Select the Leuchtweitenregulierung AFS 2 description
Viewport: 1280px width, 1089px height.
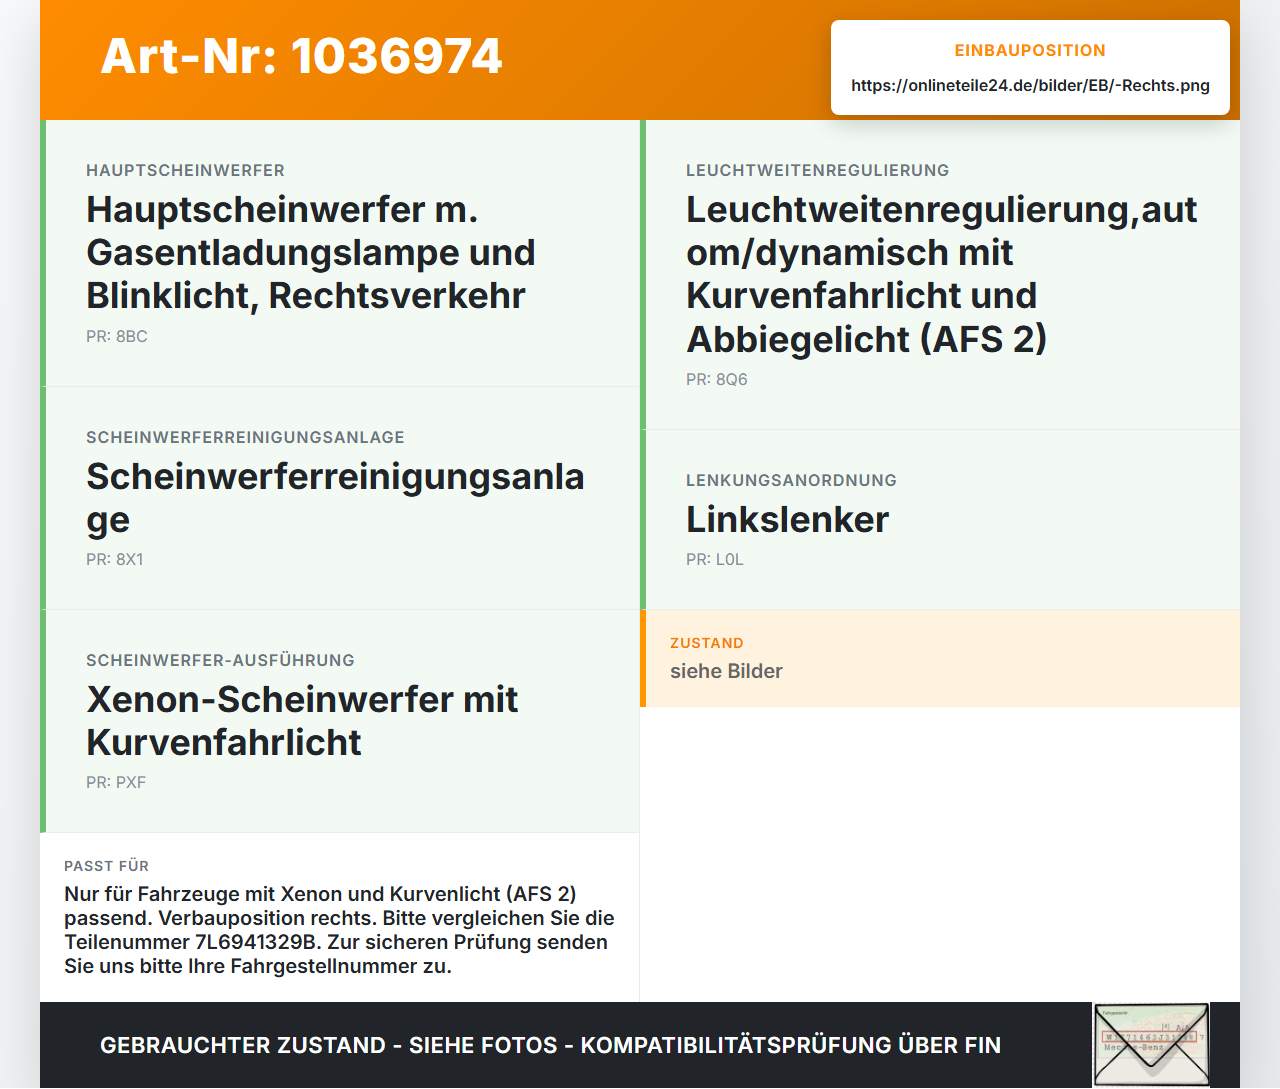click(941, 274)
